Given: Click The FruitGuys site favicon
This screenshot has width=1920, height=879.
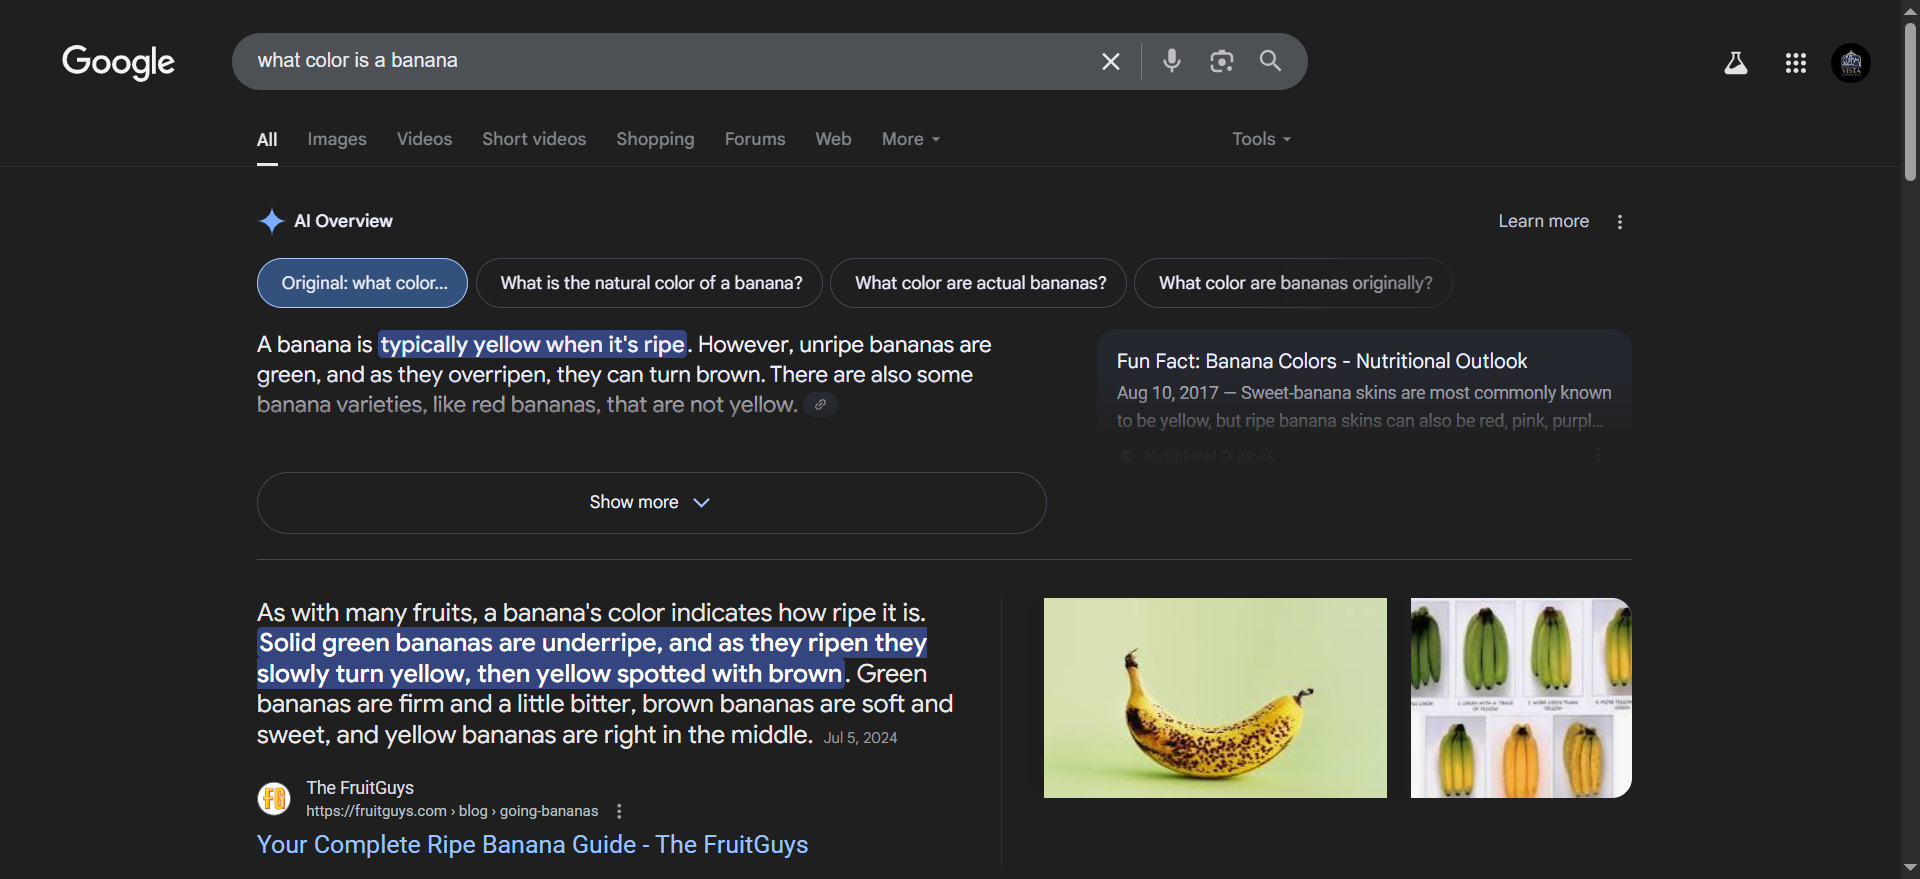Looking at the screenshot, I should coord(274,798).
